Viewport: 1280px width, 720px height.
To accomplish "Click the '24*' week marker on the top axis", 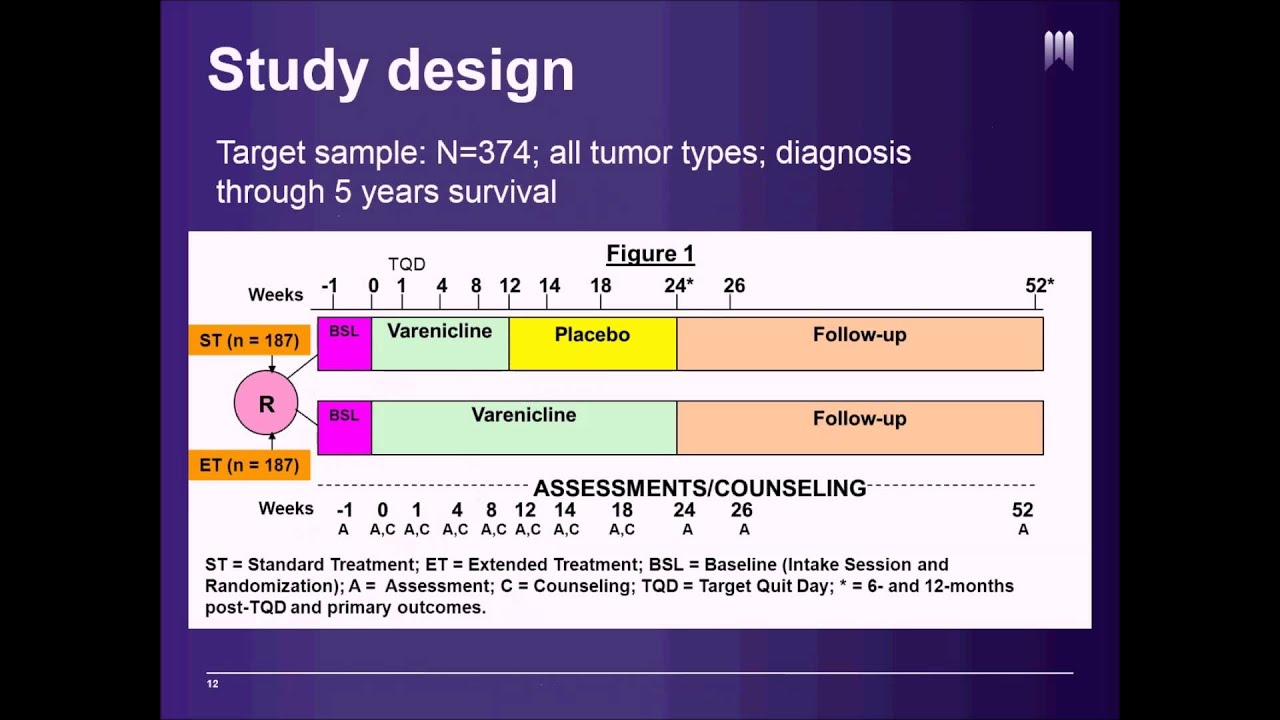I will [679, 286].
